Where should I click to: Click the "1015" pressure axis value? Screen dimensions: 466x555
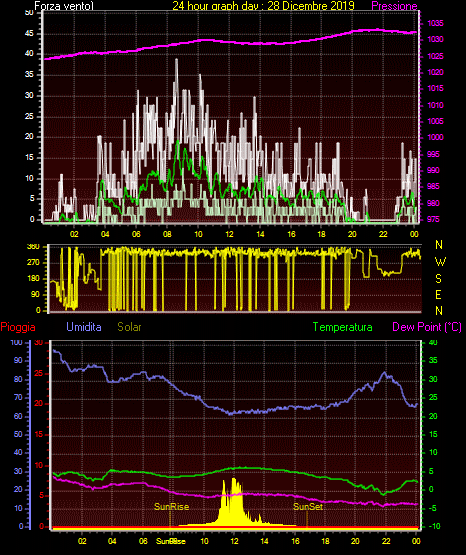click(x=435, y=88)
